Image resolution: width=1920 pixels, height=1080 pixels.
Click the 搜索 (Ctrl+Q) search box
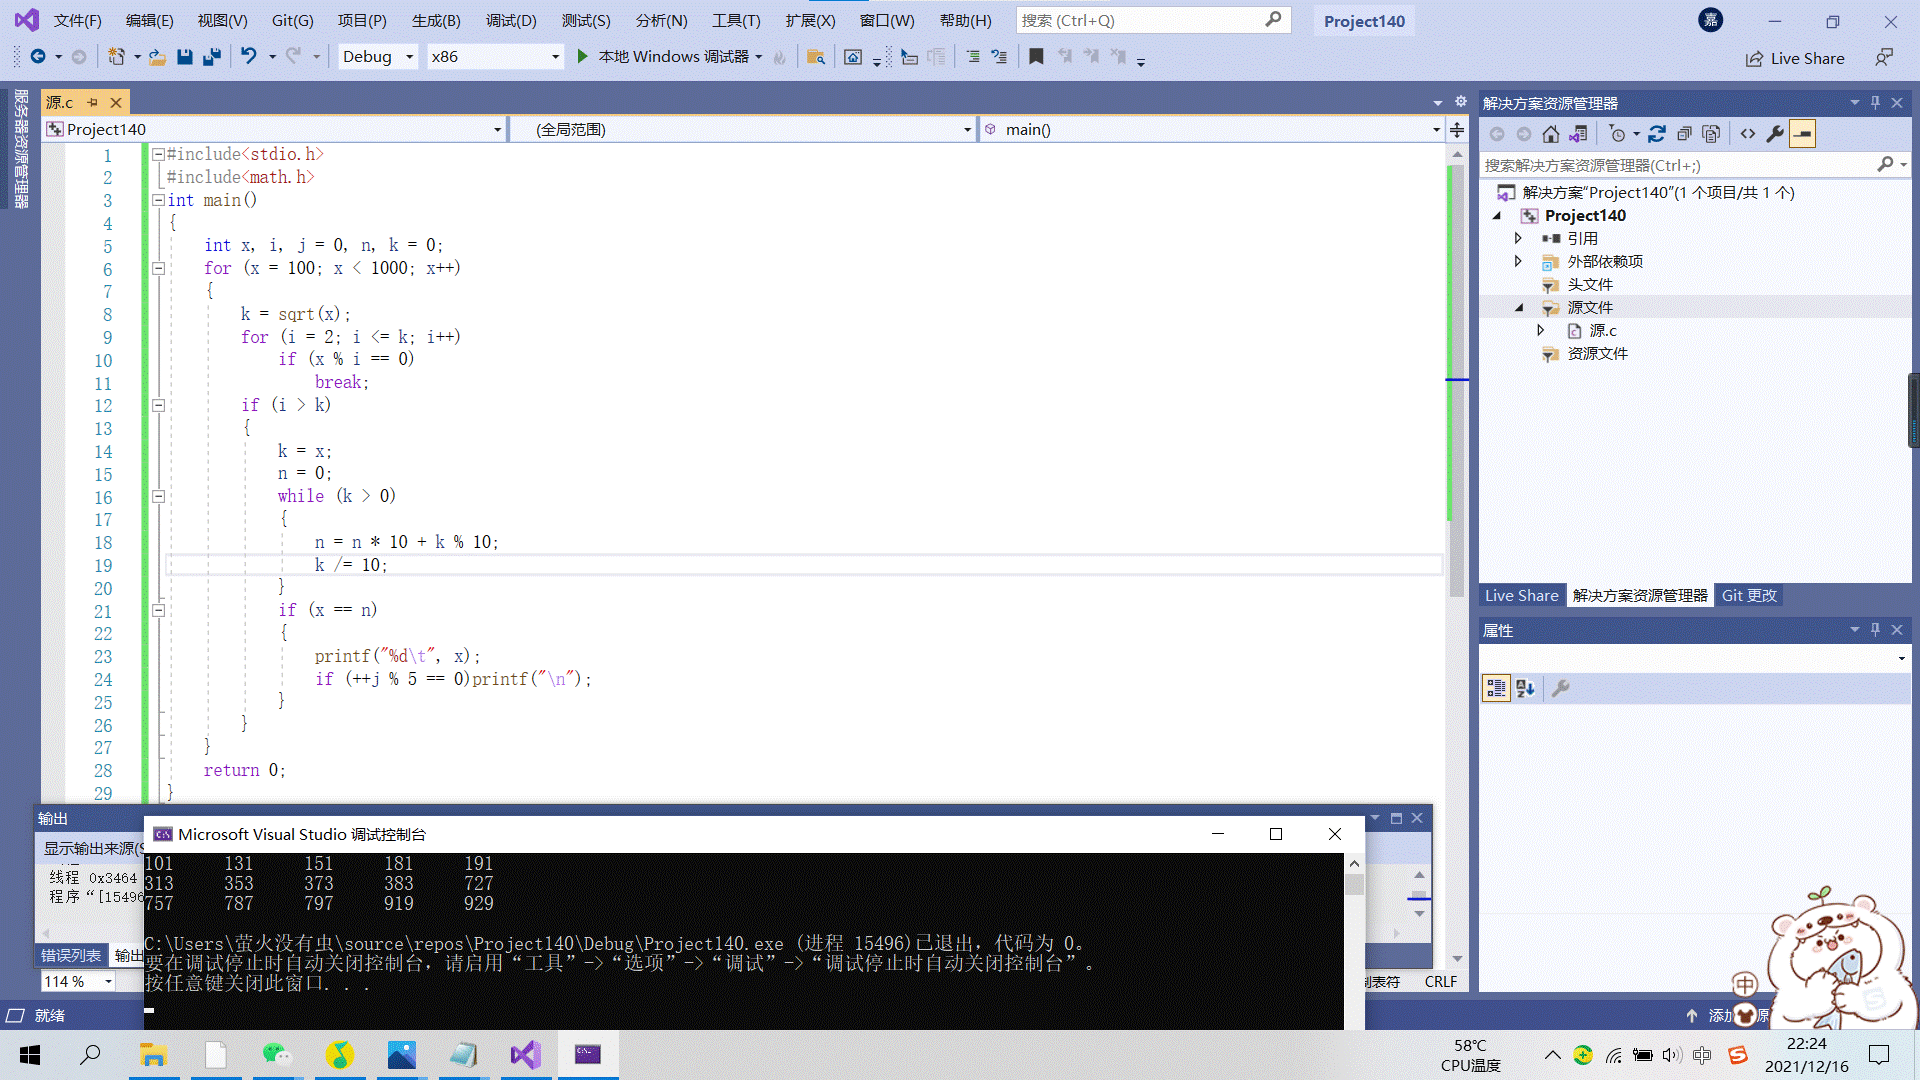pyautogui.click(x=1140, y=21)
